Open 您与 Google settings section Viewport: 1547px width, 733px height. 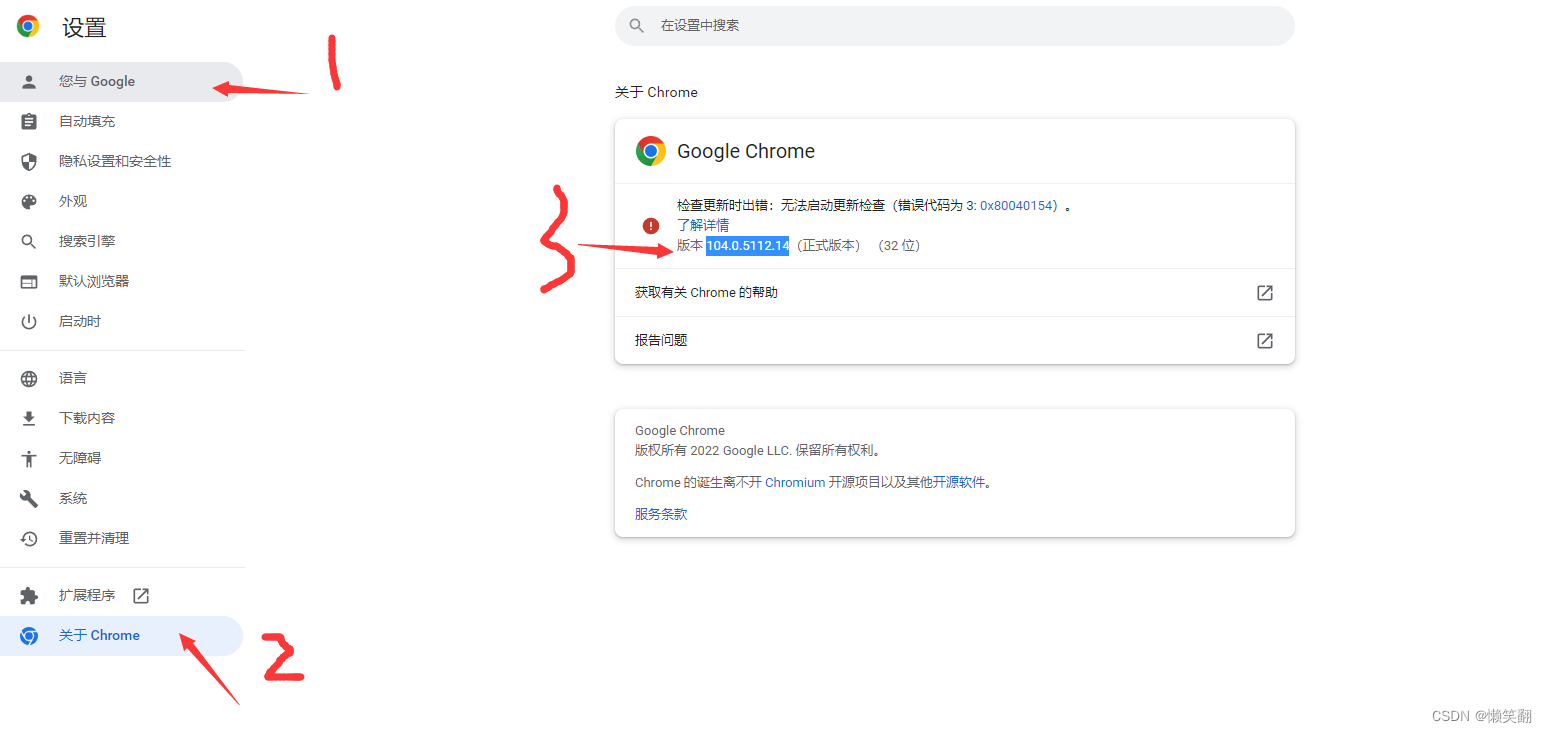(97, 81)
